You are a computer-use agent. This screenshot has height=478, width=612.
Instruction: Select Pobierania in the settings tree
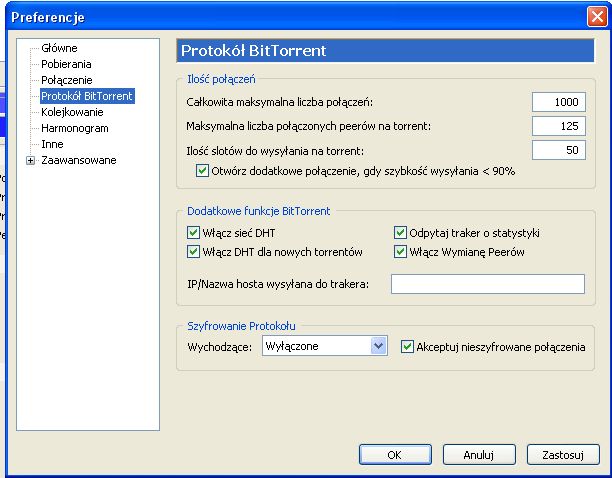point(66,64)
